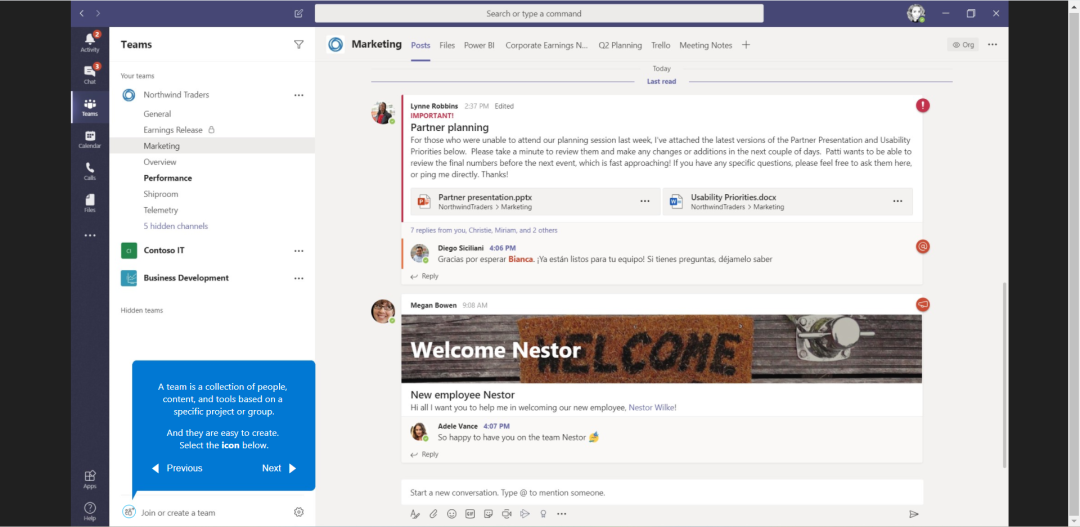Open the Q2 Planning tab

click(620, 45)
